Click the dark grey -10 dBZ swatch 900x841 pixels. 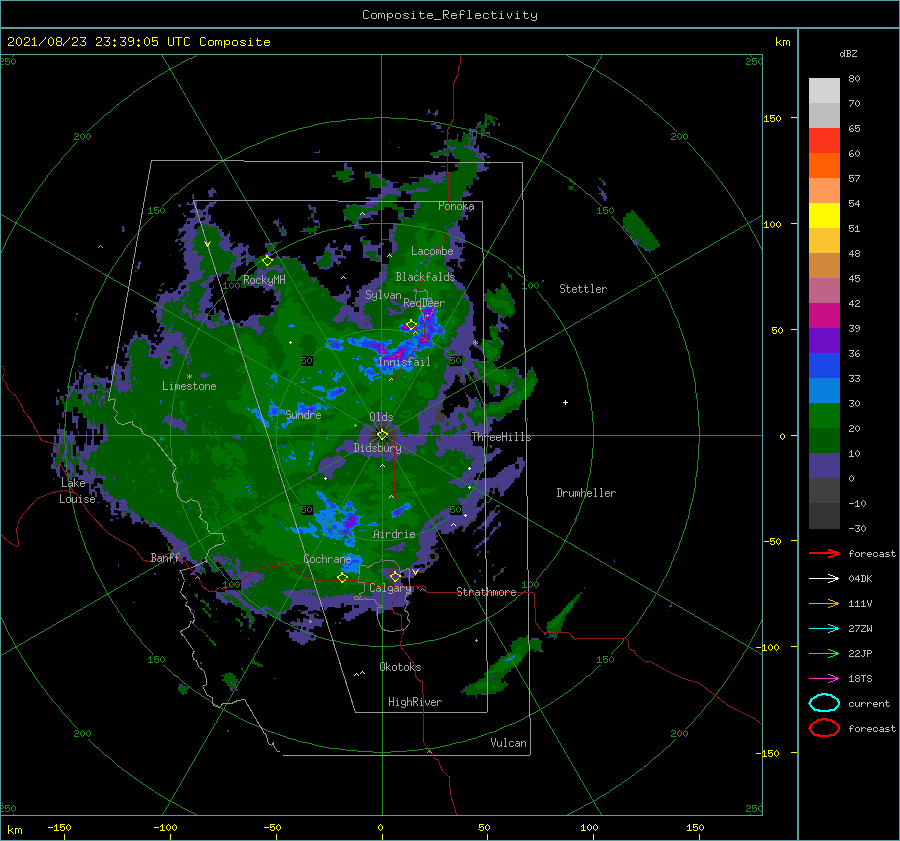pyautogui.click(x=824, y=515)
